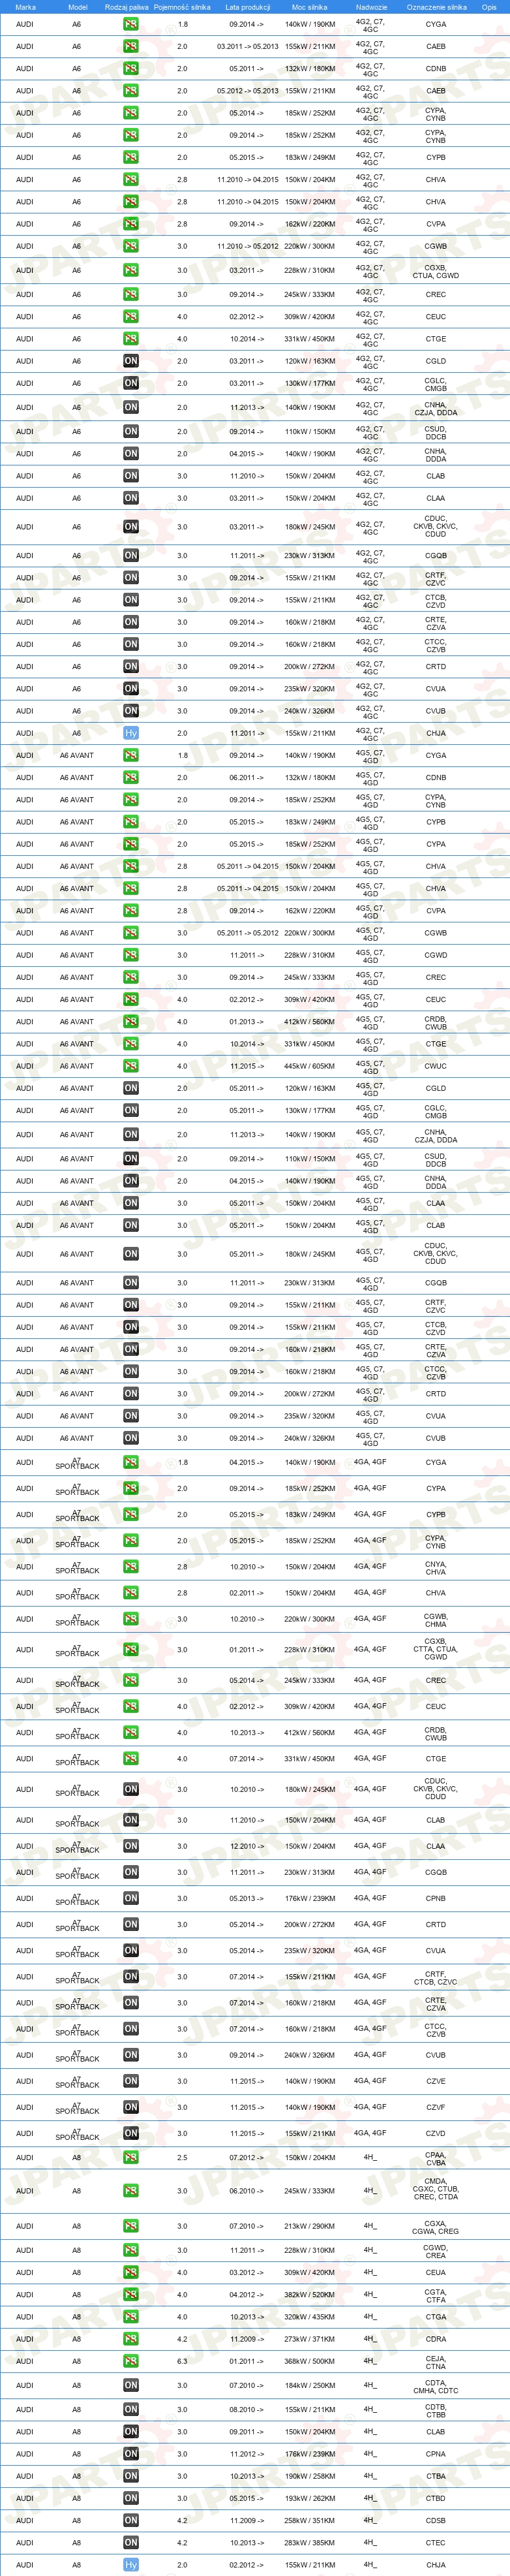
Task: Click the diesel ON icon for A6 CGQB 230kW
Action: (131, 556)
